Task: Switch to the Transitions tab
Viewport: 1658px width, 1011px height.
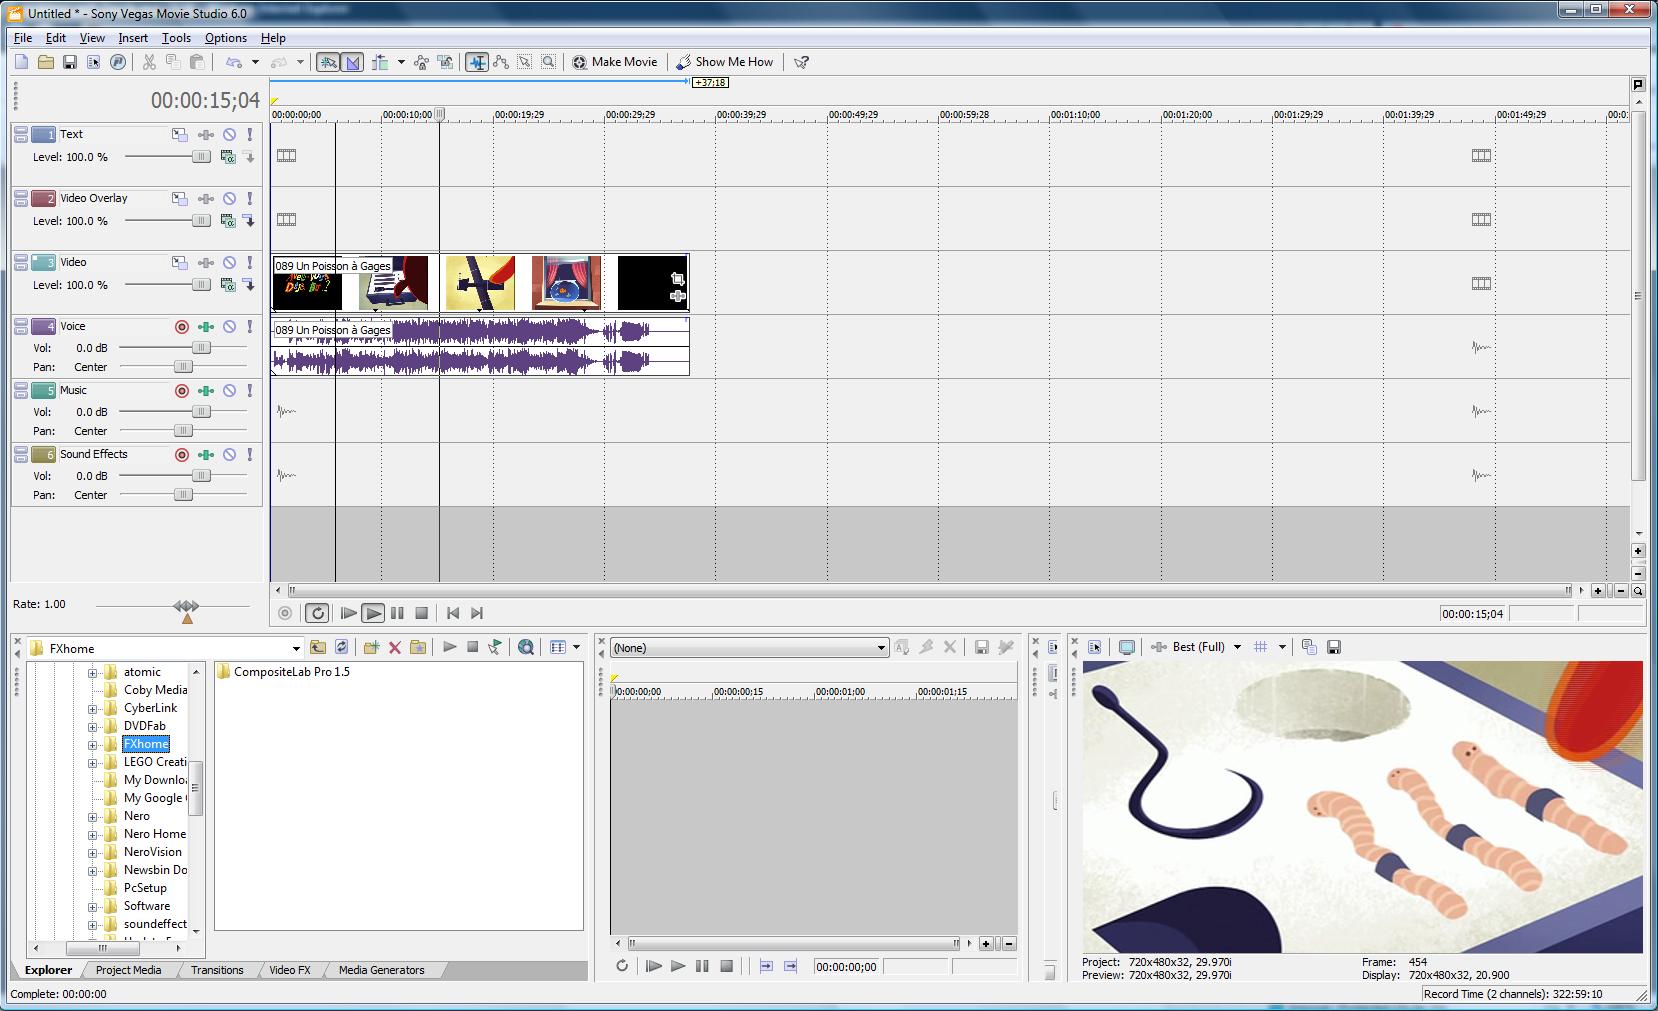Action: pos(217,970)
